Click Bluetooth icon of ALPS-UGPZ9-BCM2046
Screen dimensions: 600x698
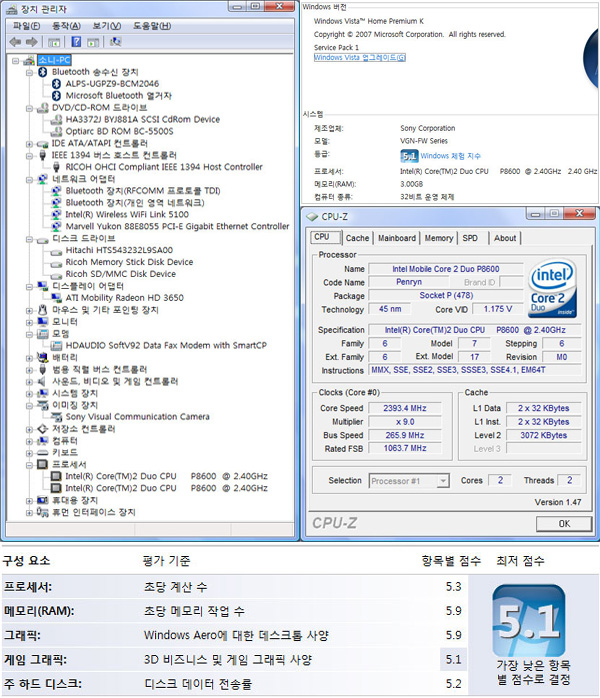(57, 84)
